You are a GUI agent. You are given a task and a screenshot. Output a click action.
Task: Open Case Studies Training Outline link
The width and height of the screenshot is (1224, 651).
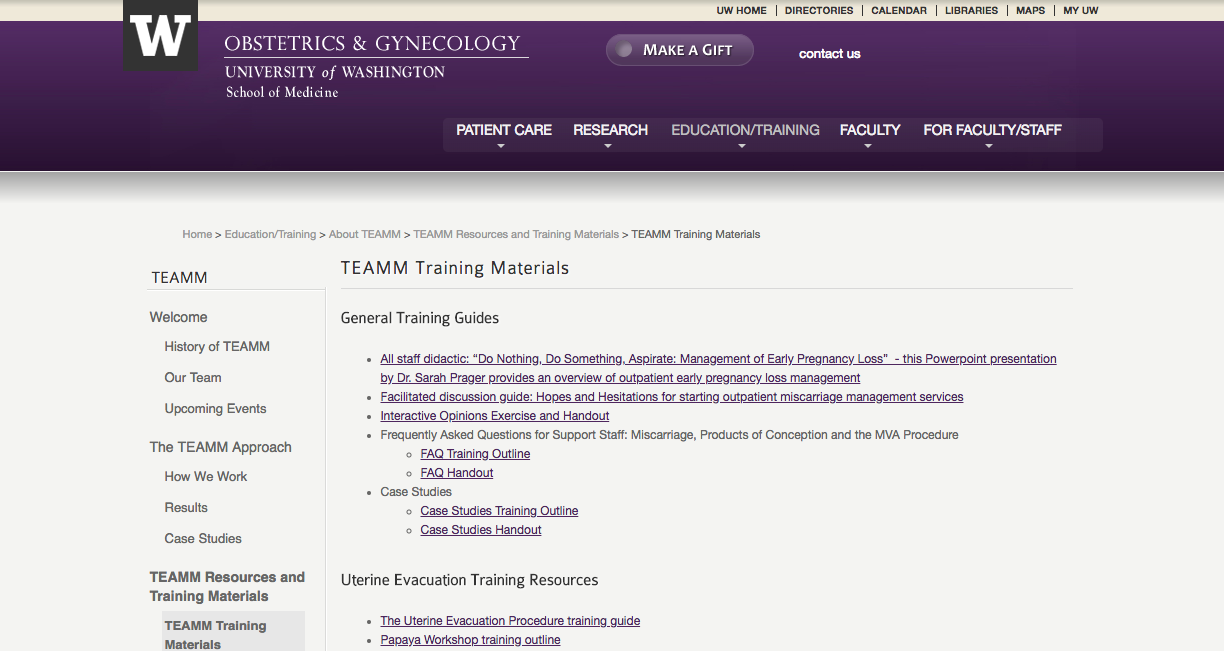click(x=499, y=511)
